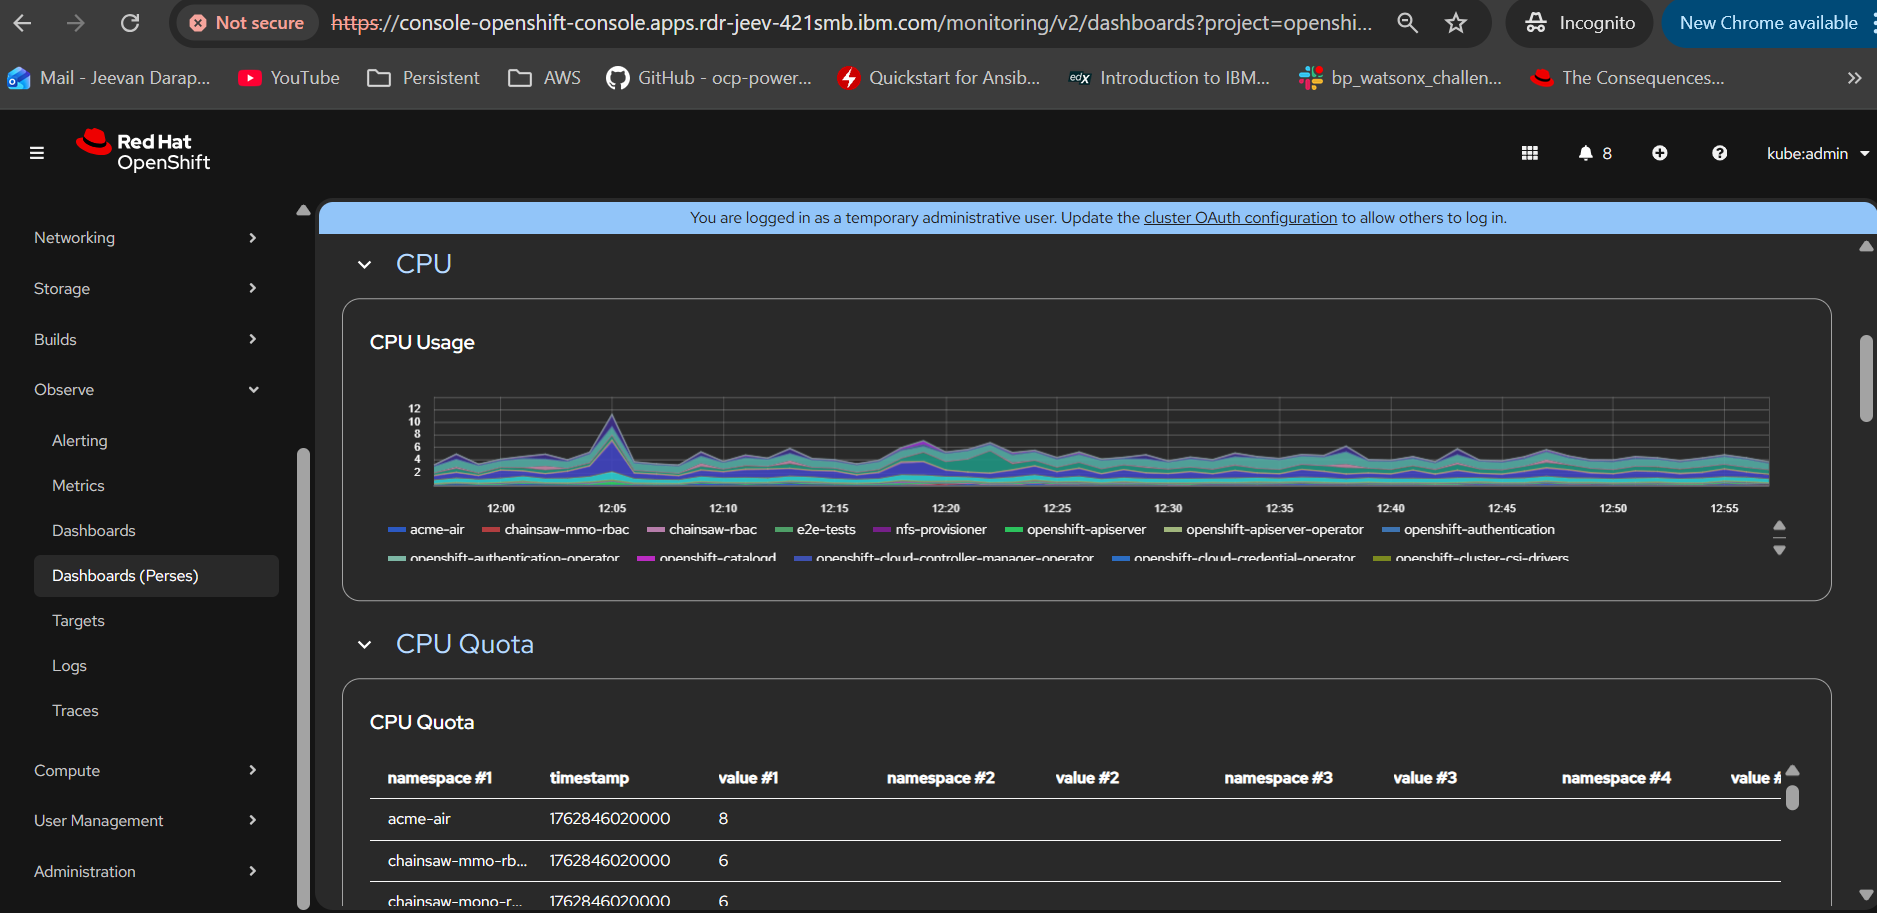Screen dimensions: 1877x913
Task: Click the Red Hat OpenShift logo
Action: point(144,152)
